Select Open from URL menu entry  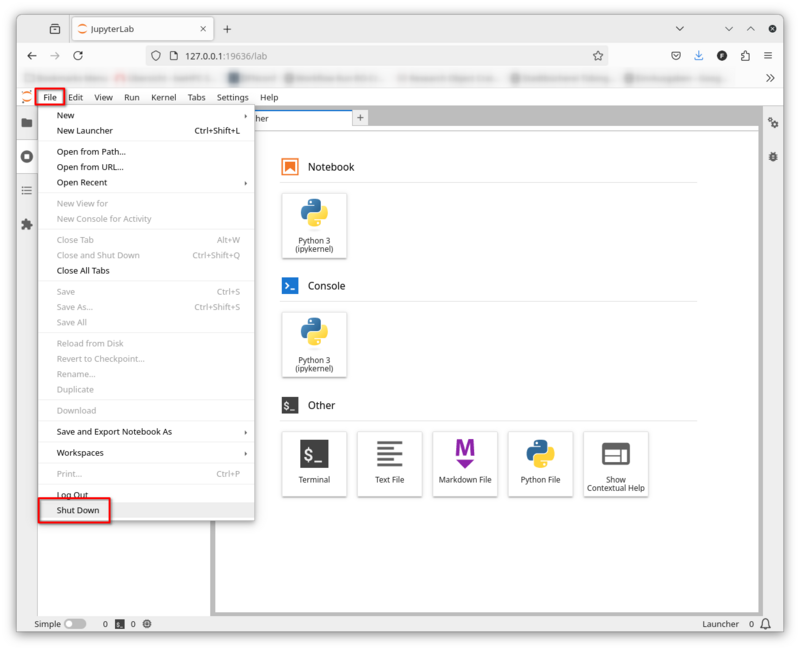coord(147,167)
